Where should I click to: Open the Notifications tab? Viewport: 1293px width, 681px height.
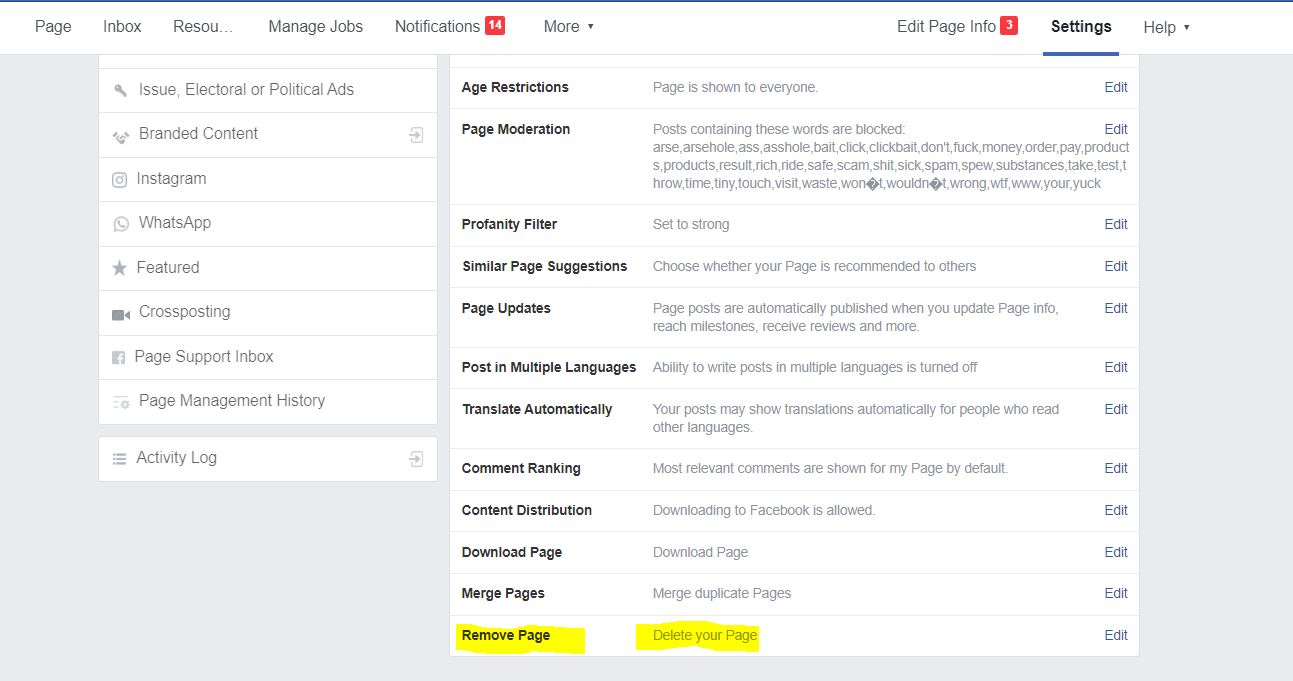(x=437, y=27)
